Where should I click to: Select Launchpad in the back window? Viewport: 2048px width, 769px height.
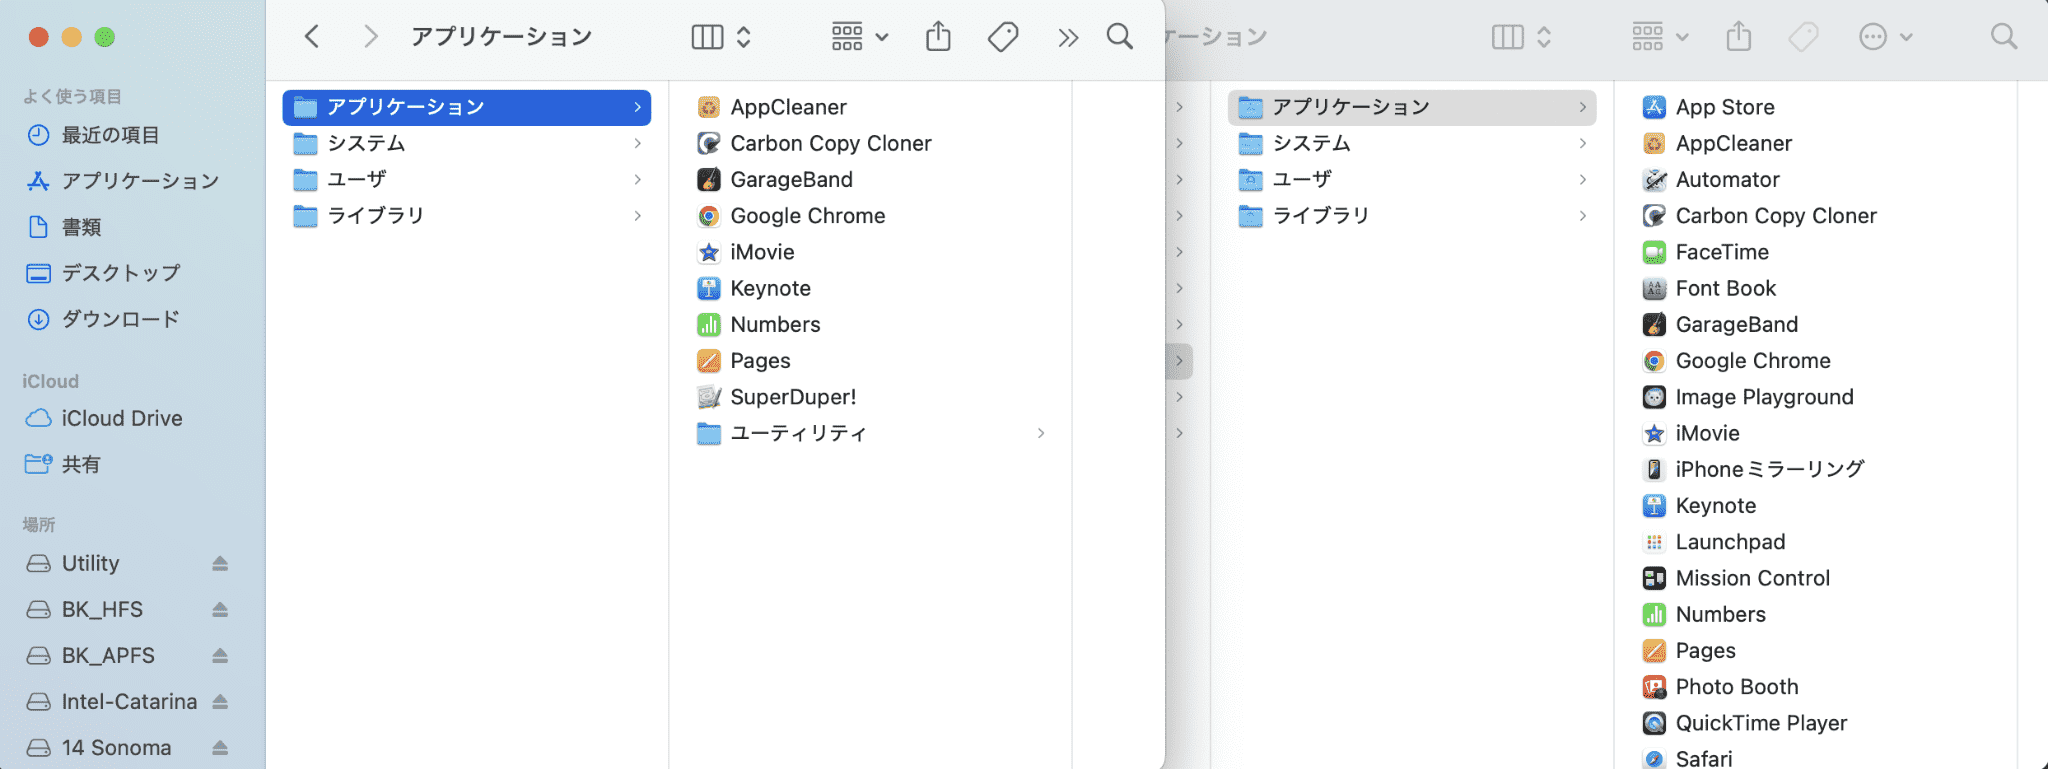coord(1713,542)
